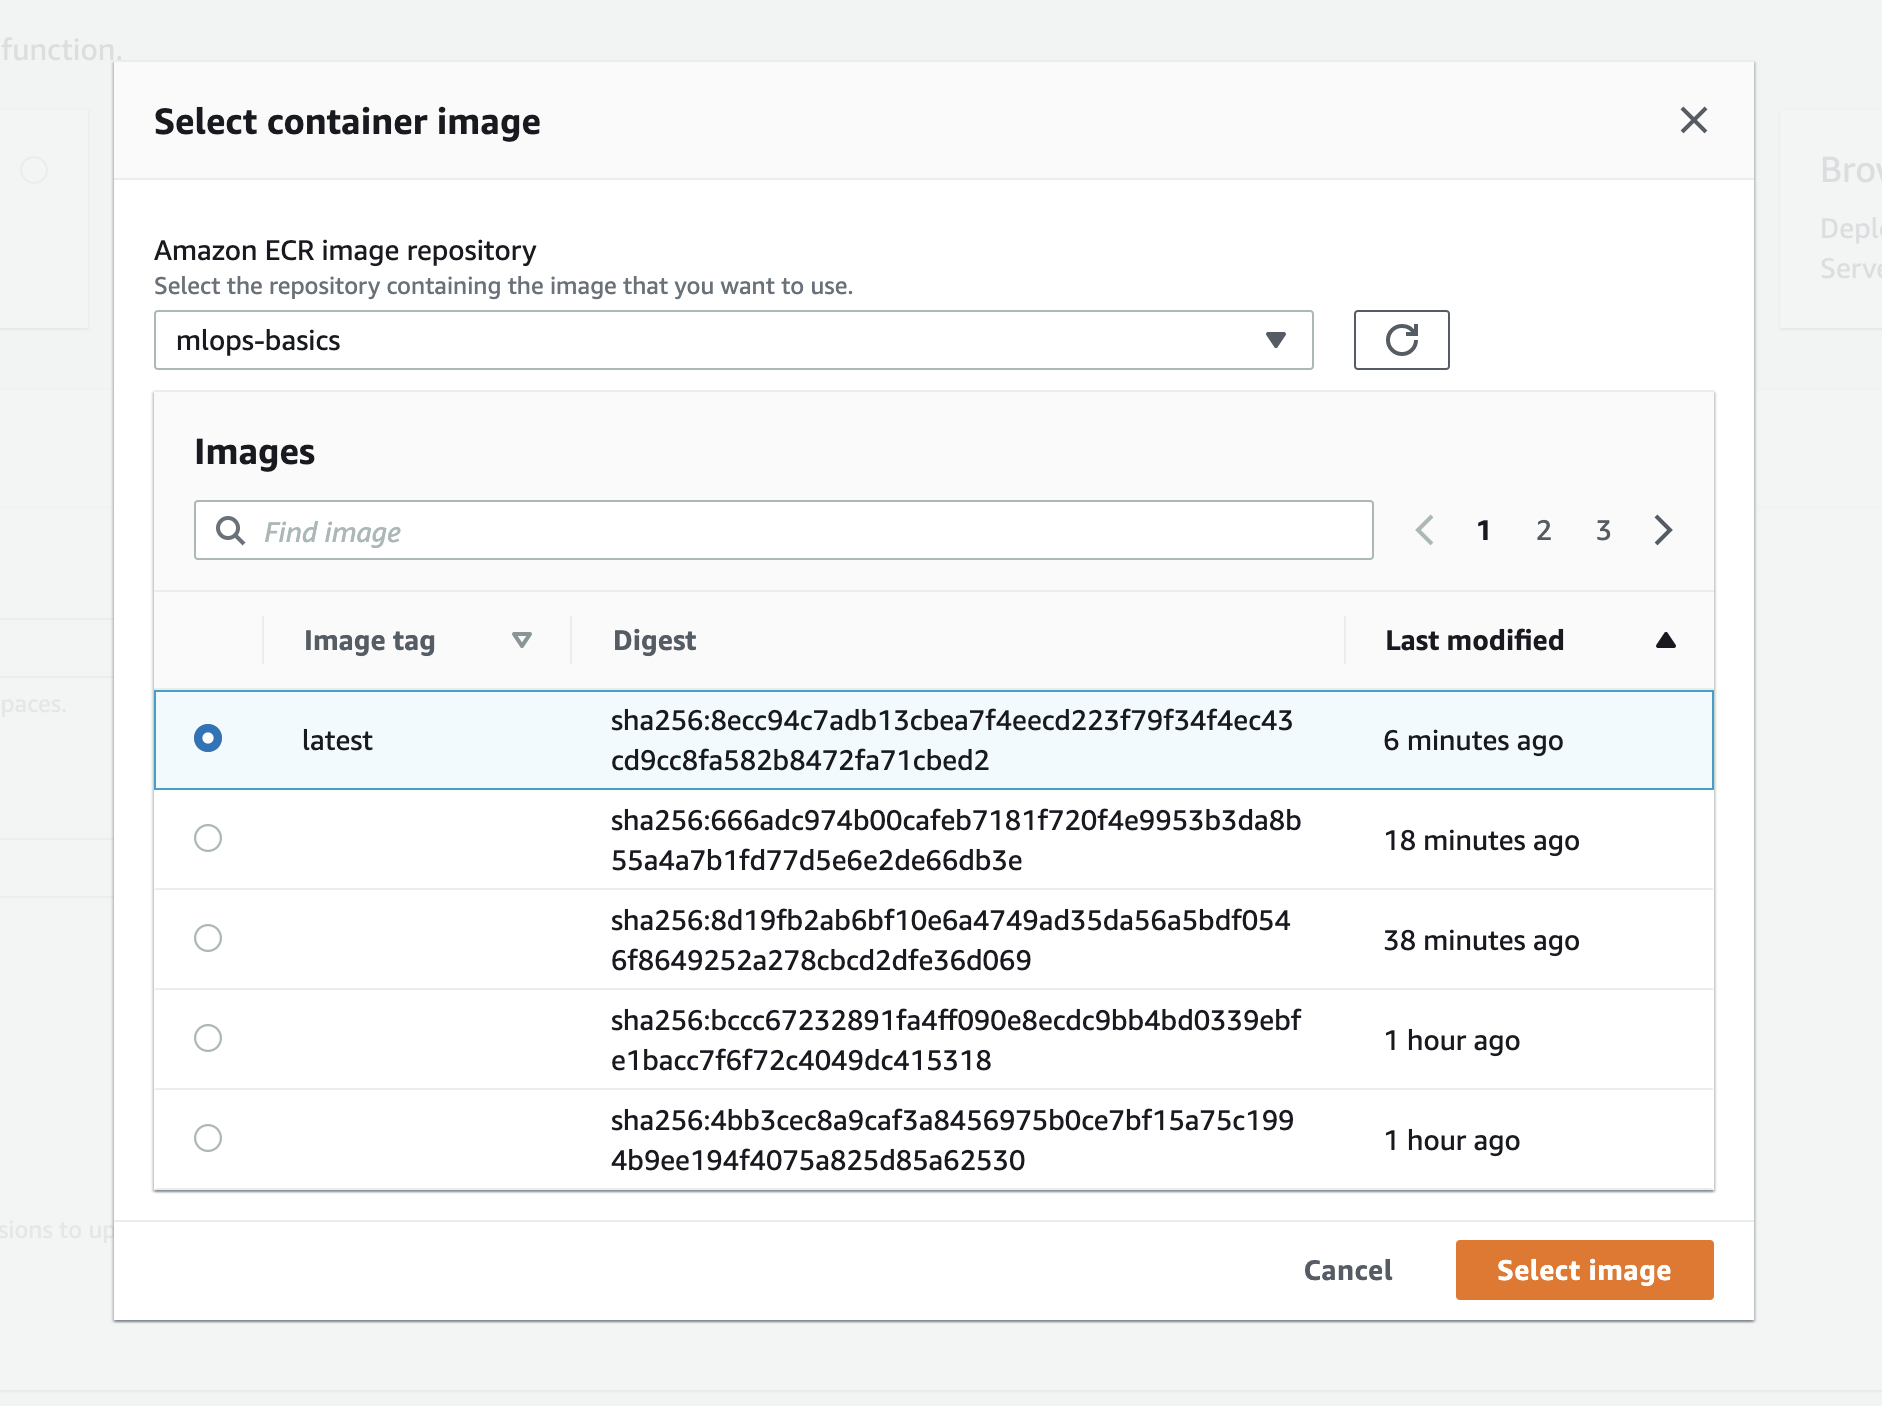Image resolution: width=1882 pixels, height=1406 pixels.
Task: Click digest sha256:8d19fb2ab6bf10e6a474
Action: coord(951,940)
